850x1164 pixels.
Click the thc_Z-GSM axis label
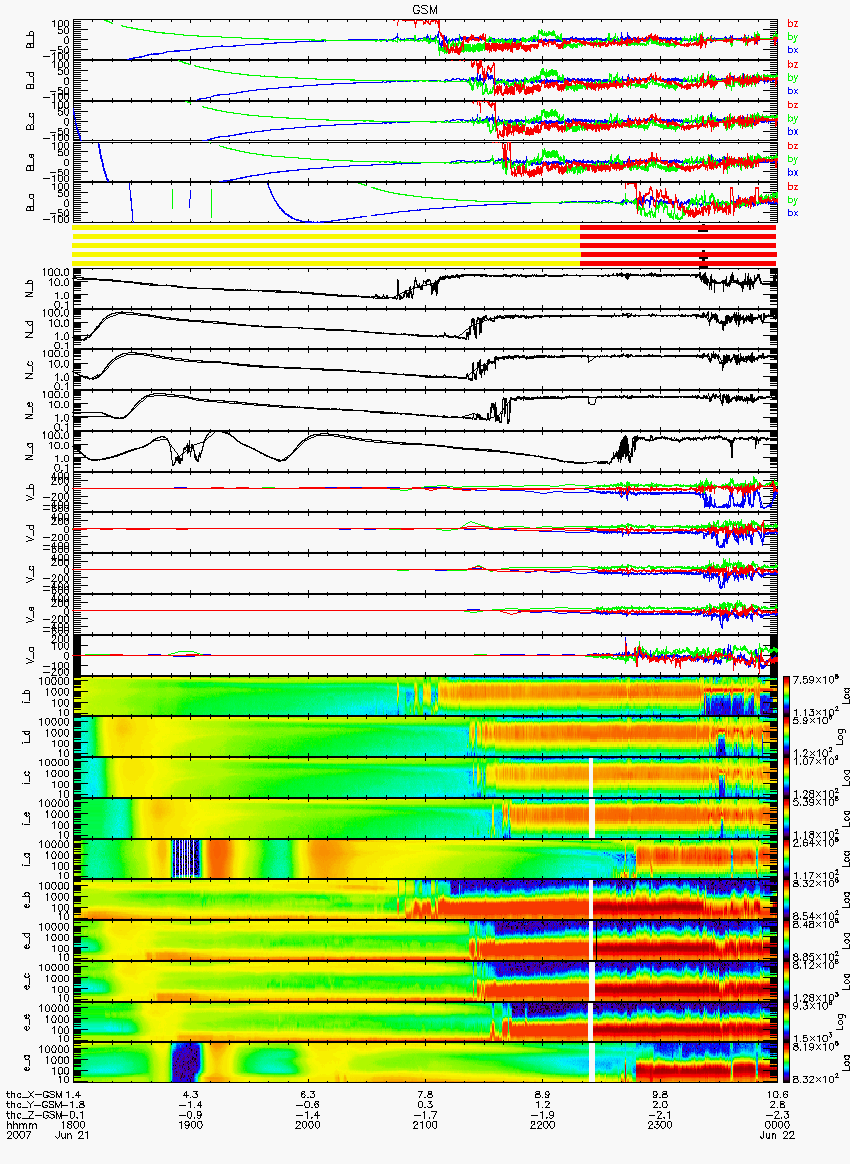(34, 1114)
